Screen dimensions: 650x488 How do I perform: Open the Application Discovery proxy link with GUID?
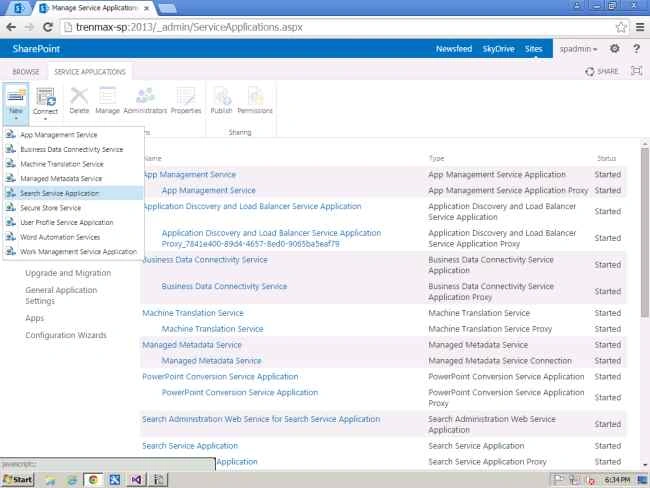[271, 238]
